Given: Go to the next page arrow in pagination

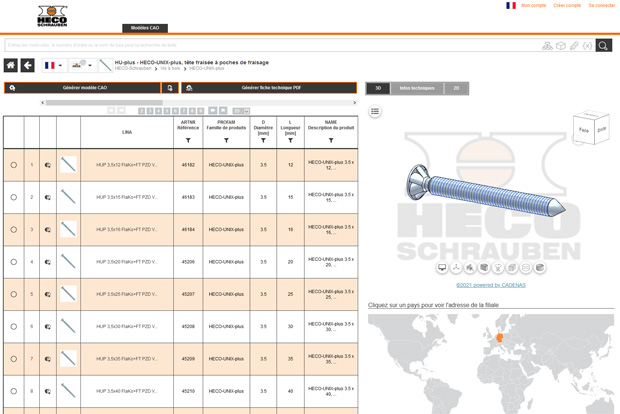Looking at the screenshot, I should point(212,111).
